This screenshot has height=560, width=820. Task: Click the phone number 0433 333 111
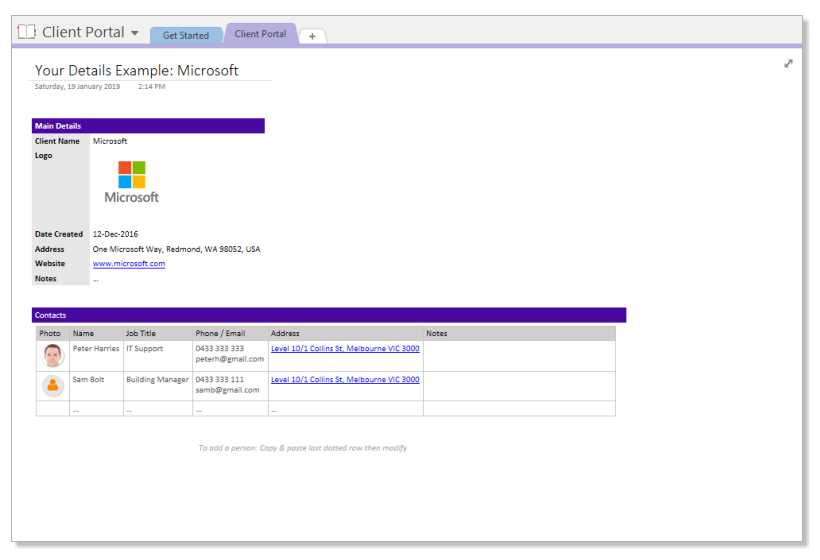220,380
